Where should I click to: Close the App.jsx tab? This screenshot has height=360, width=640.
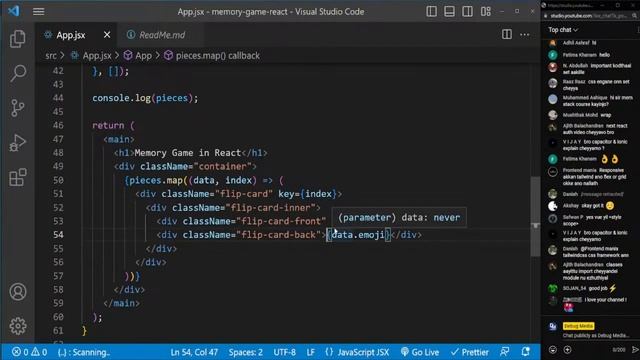107,35
